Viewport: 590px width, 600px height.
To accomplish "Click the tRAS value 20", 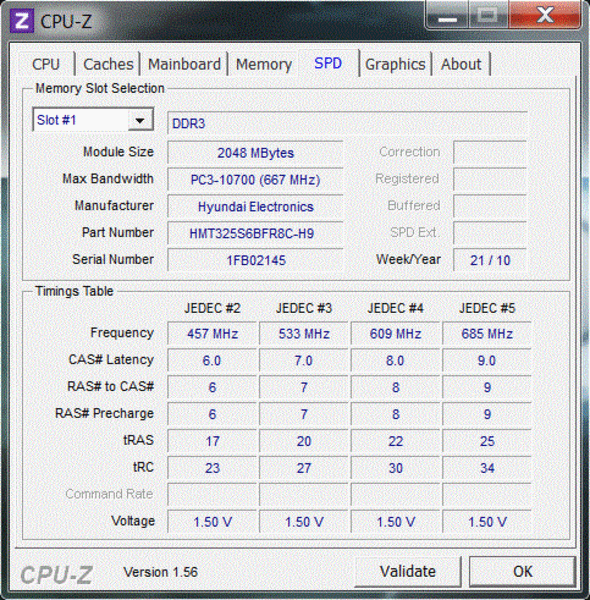I will [x=303, y=441].
